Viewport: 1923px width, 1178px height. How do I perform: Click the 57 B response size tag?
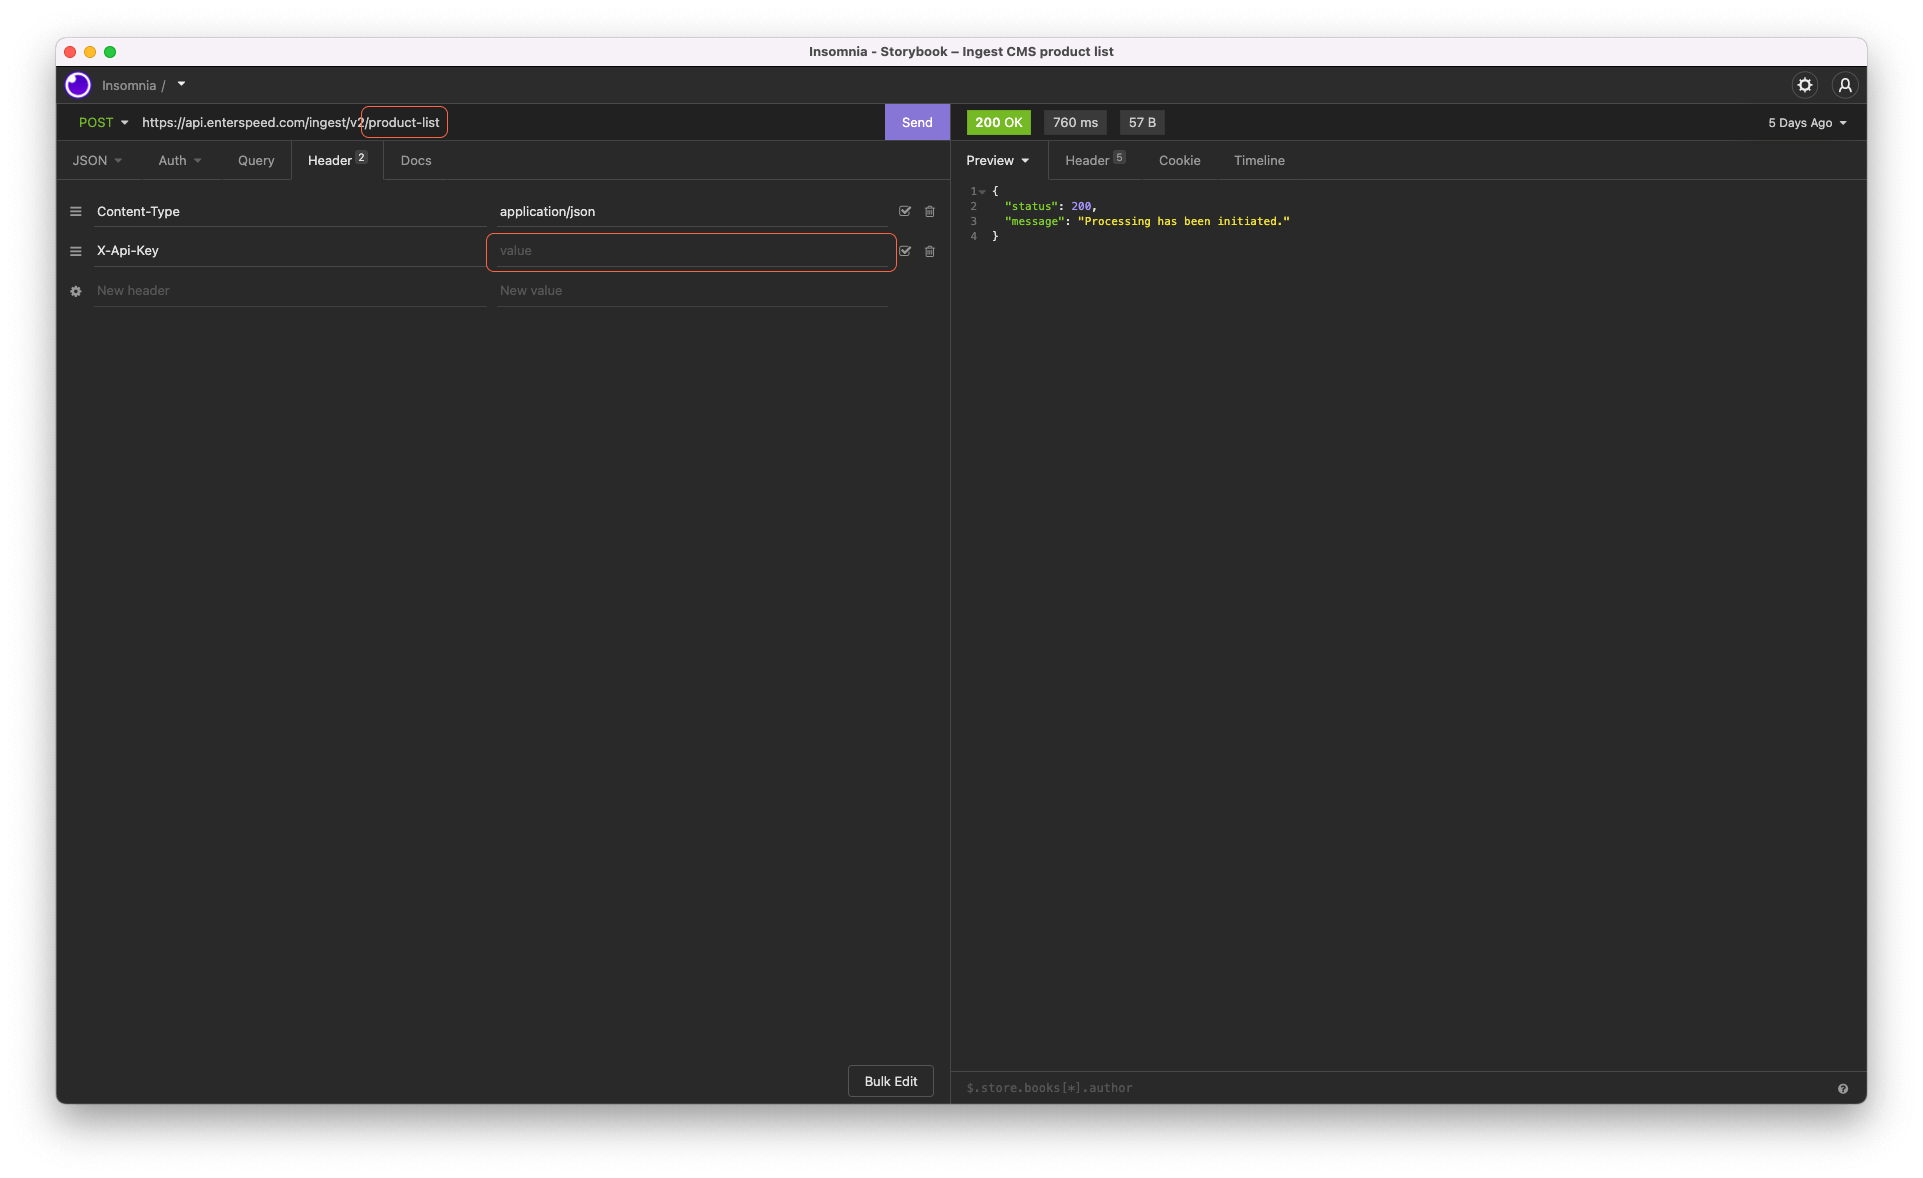coord(1142,122)
